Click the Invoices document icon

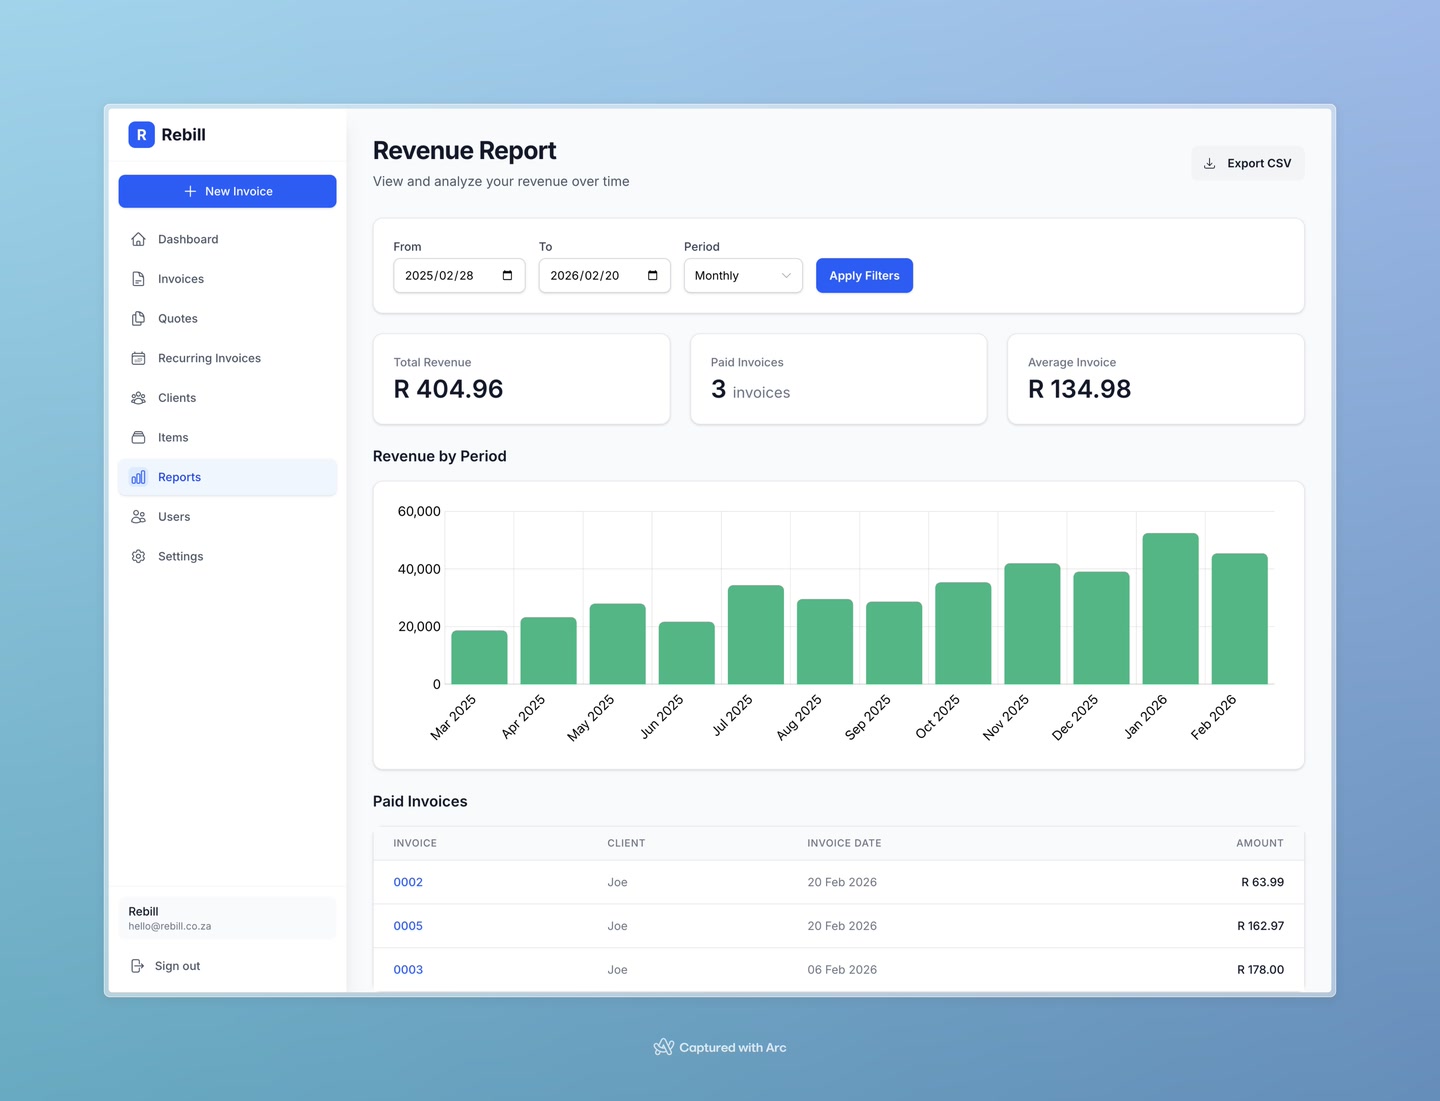[x=138, y=278]
